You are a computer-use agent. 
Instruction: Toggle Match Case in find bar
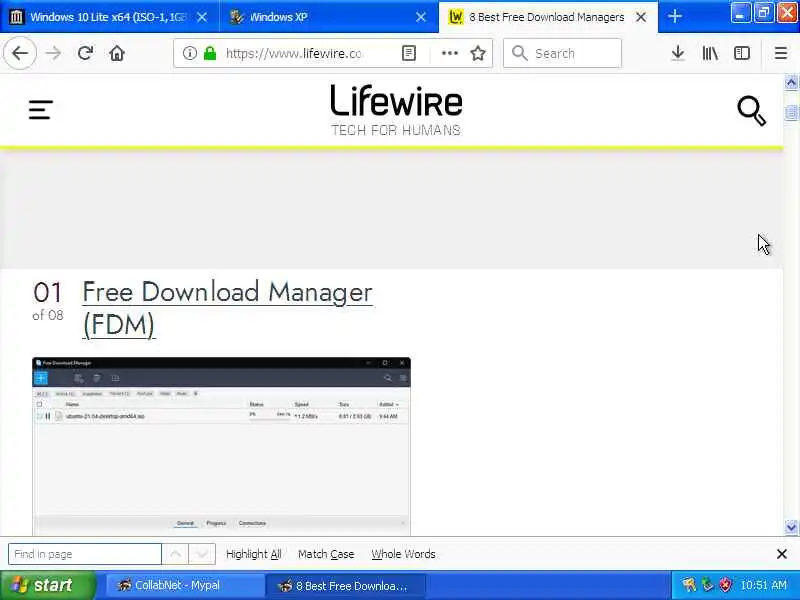pos(326,554)
